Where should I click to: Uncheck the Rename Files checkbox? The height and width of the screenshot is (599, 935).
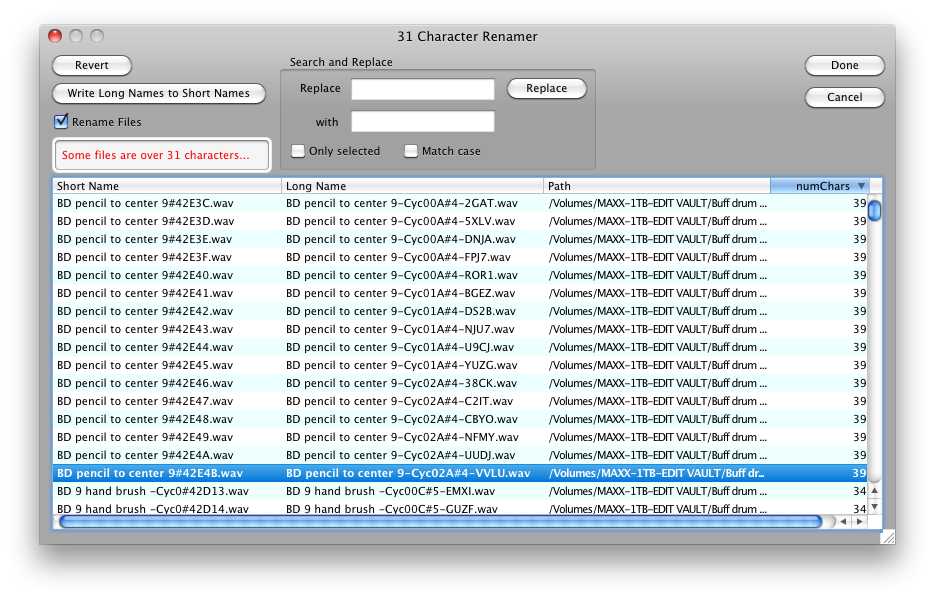pyautogui.click(x=61, y=122)
